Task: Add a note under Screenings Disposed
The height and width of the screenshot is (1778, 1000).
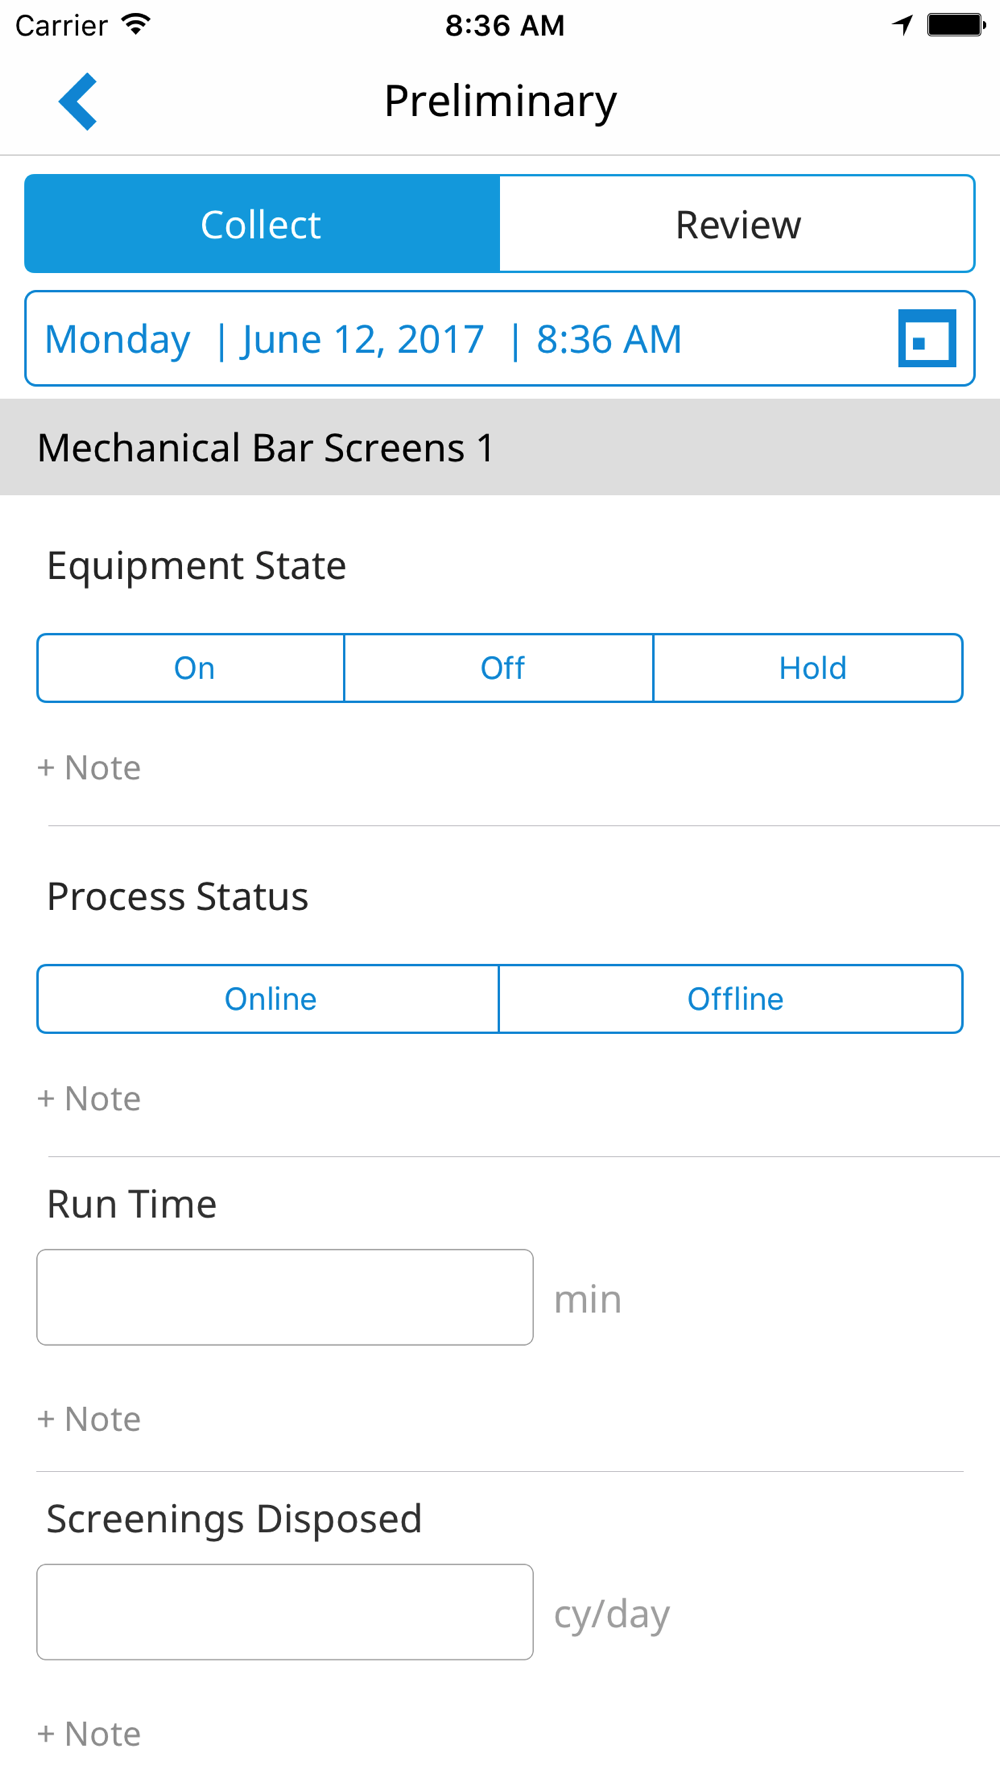Action: coord(89,1734)
